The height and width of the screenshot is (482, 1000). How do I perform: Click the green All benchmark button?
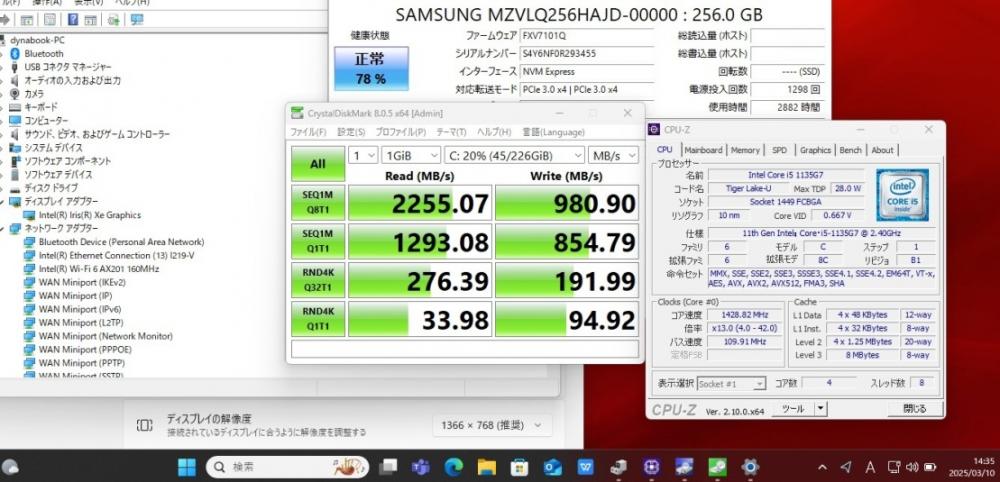[318, 164]
